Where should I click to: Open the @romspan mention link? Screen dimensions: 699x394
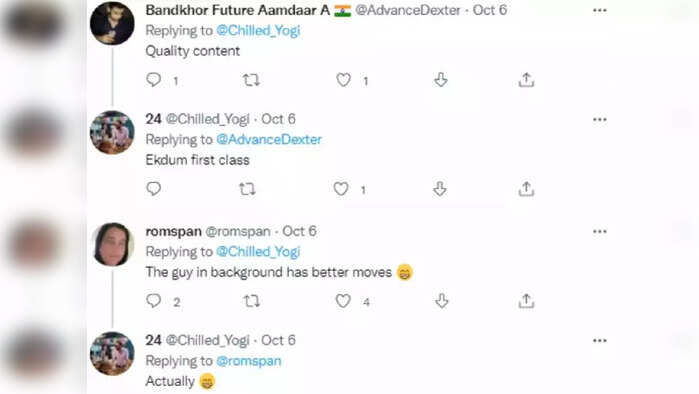coord(249,361)
